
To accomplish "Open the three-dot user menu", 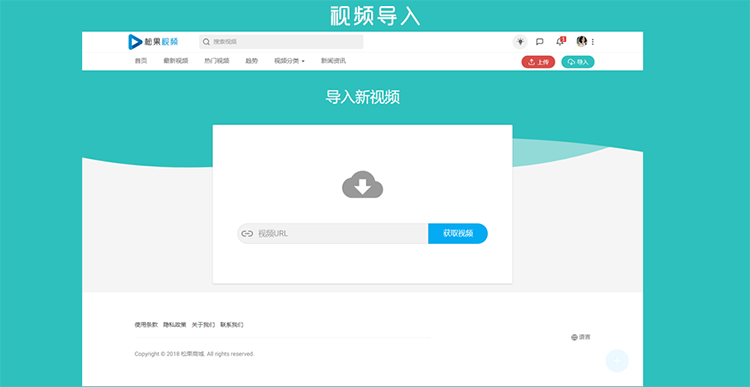I will tap(593, 42).
